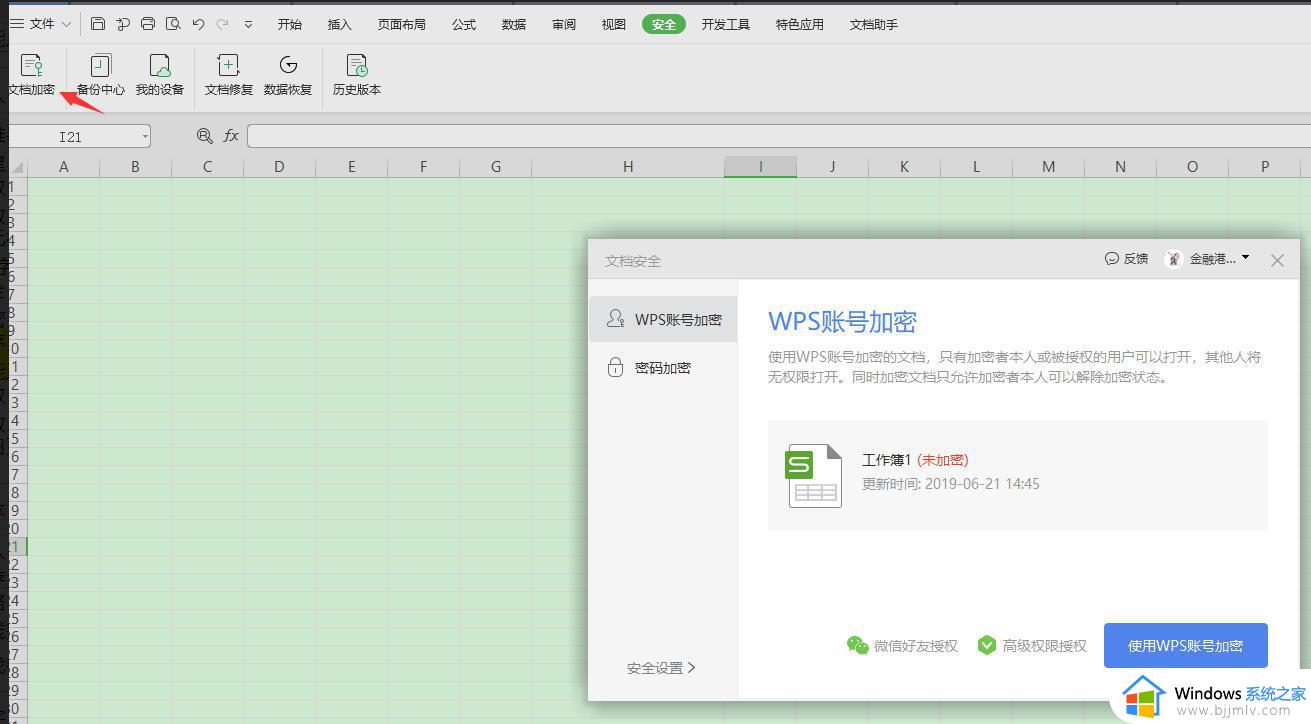Click the export to PDF icon after the Save icon

click(x=123, y=24)
